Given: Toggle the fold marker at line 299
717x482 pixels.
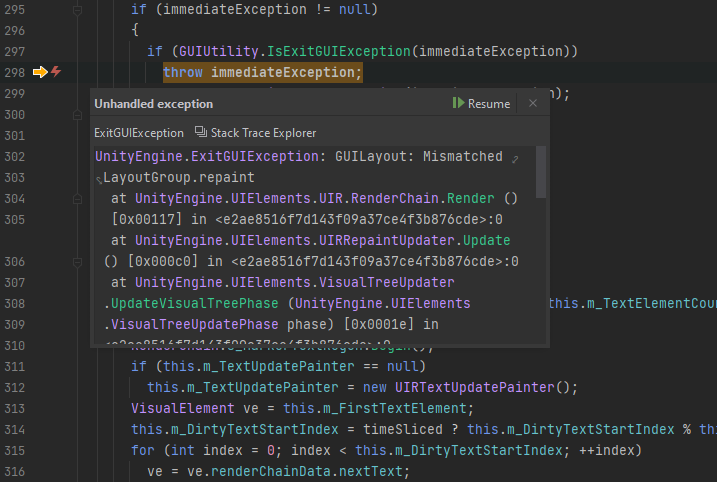Looking at the screenshot, I should click(x=77, y=94).
